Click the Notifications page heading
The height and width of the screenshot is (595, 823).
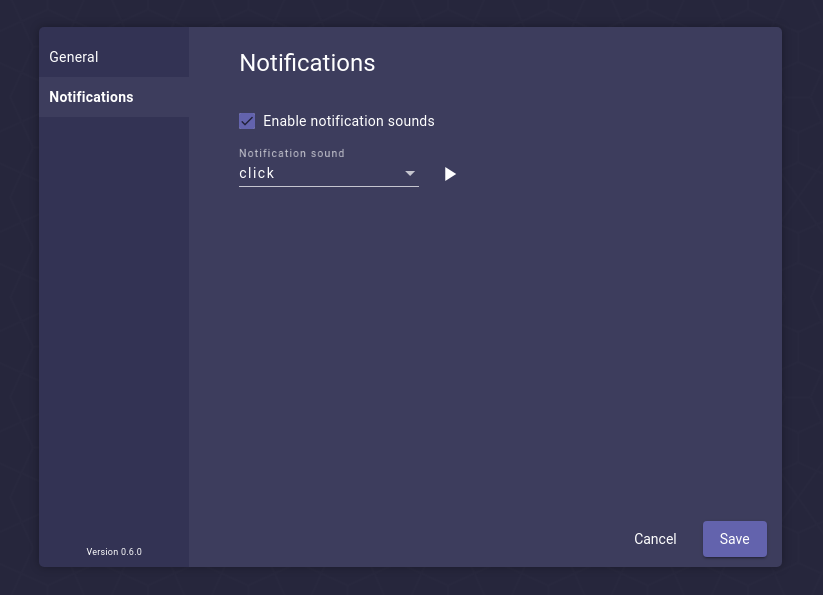pos(307,63)
